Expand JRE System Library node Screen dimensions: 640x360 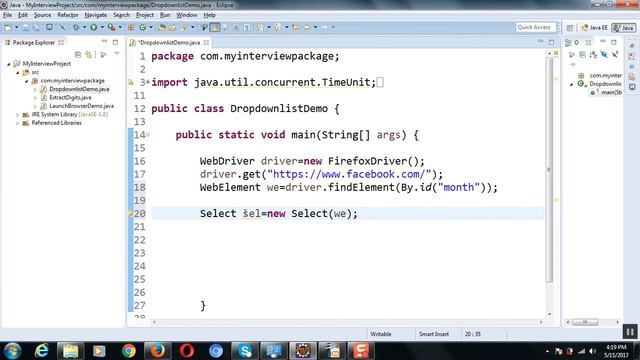click(x=18, y=115)
